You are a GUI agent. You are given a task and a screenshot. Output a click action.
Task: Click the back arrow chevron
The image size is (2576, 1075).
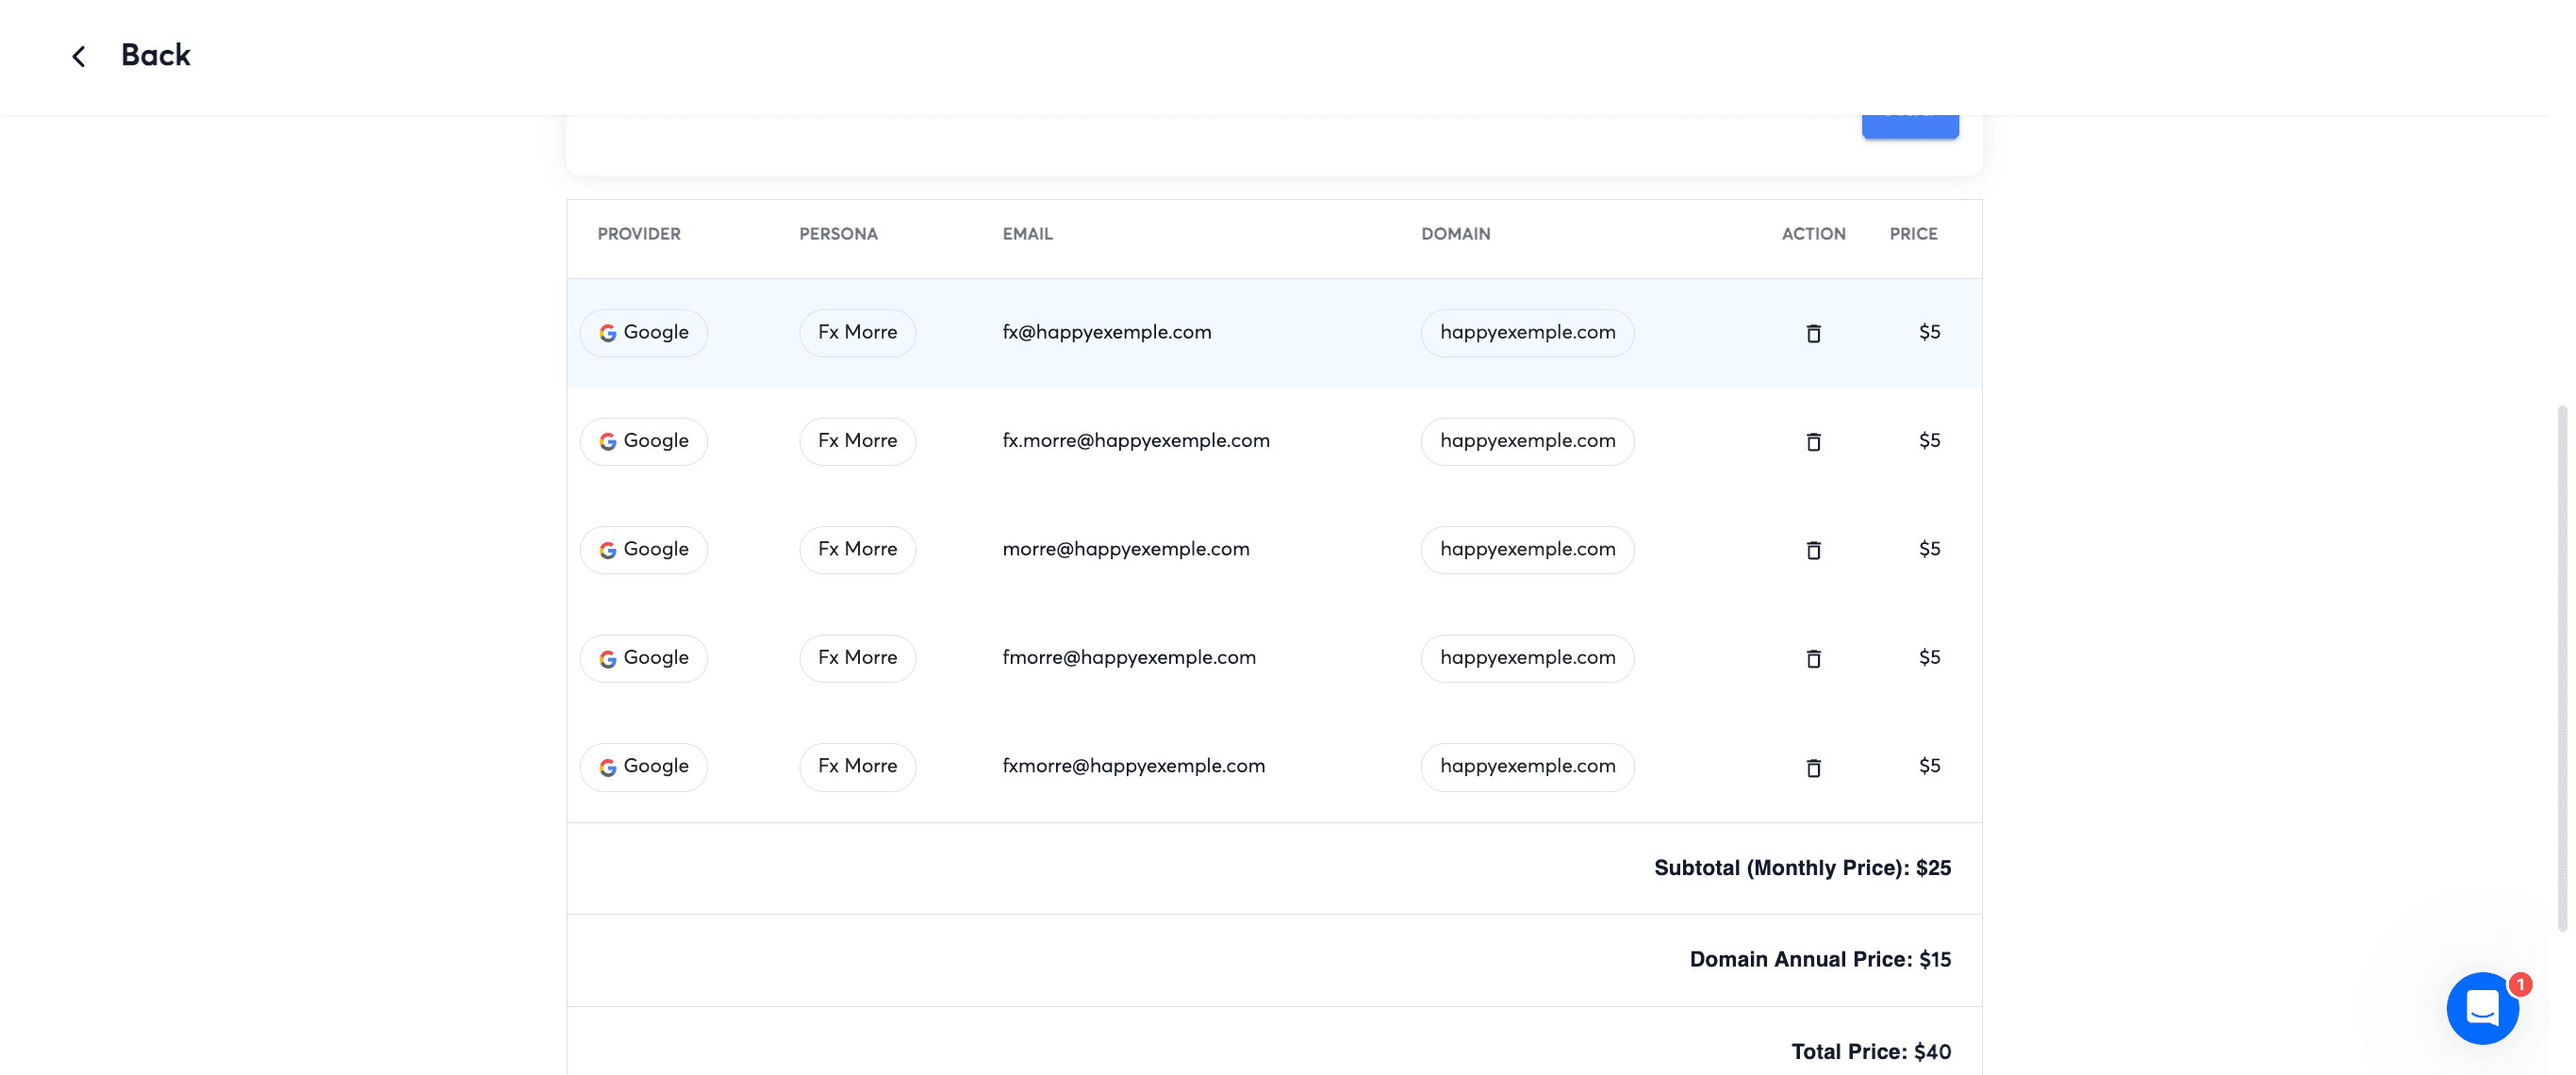coord(79,56)
